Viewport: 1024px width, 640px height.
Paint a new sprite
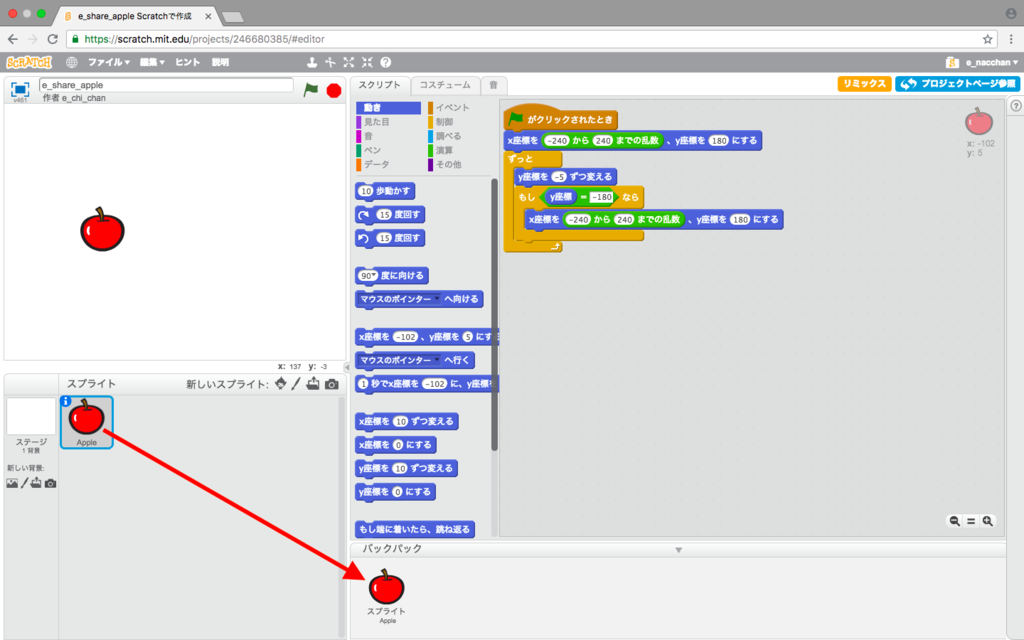(296, 383)
